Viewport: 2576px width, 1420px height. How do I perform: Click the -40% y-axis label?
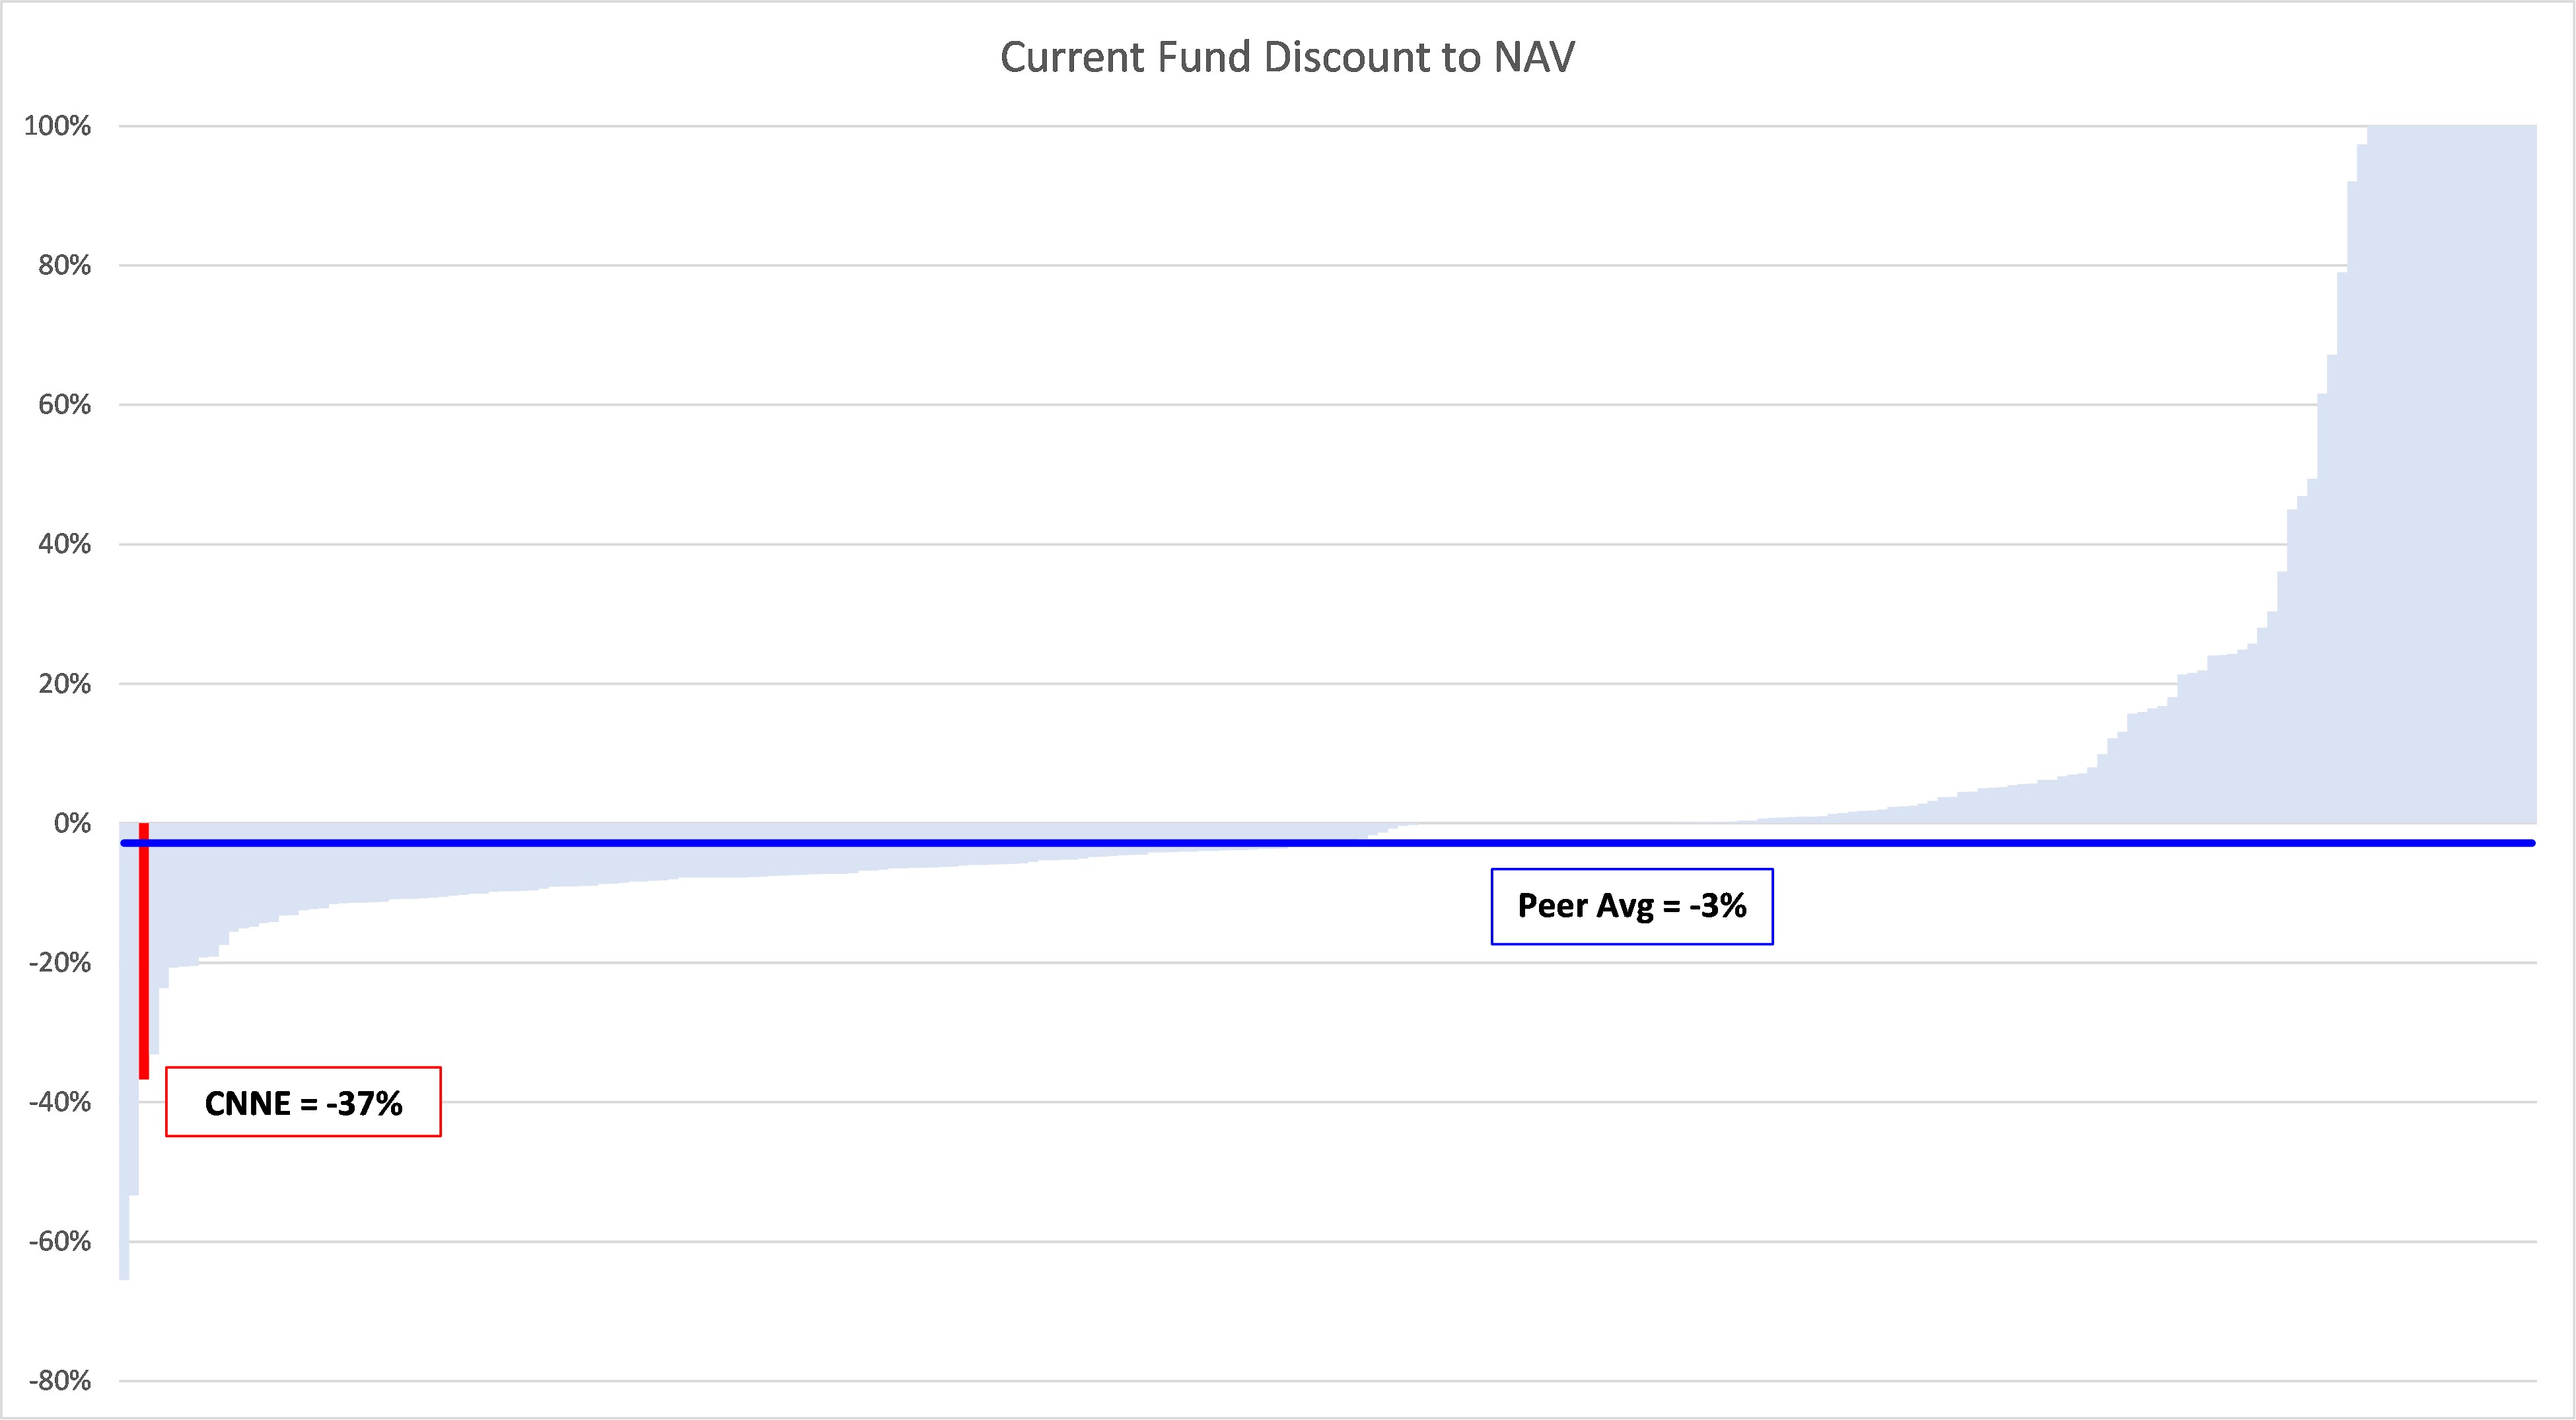click(x=60, y=1102)
